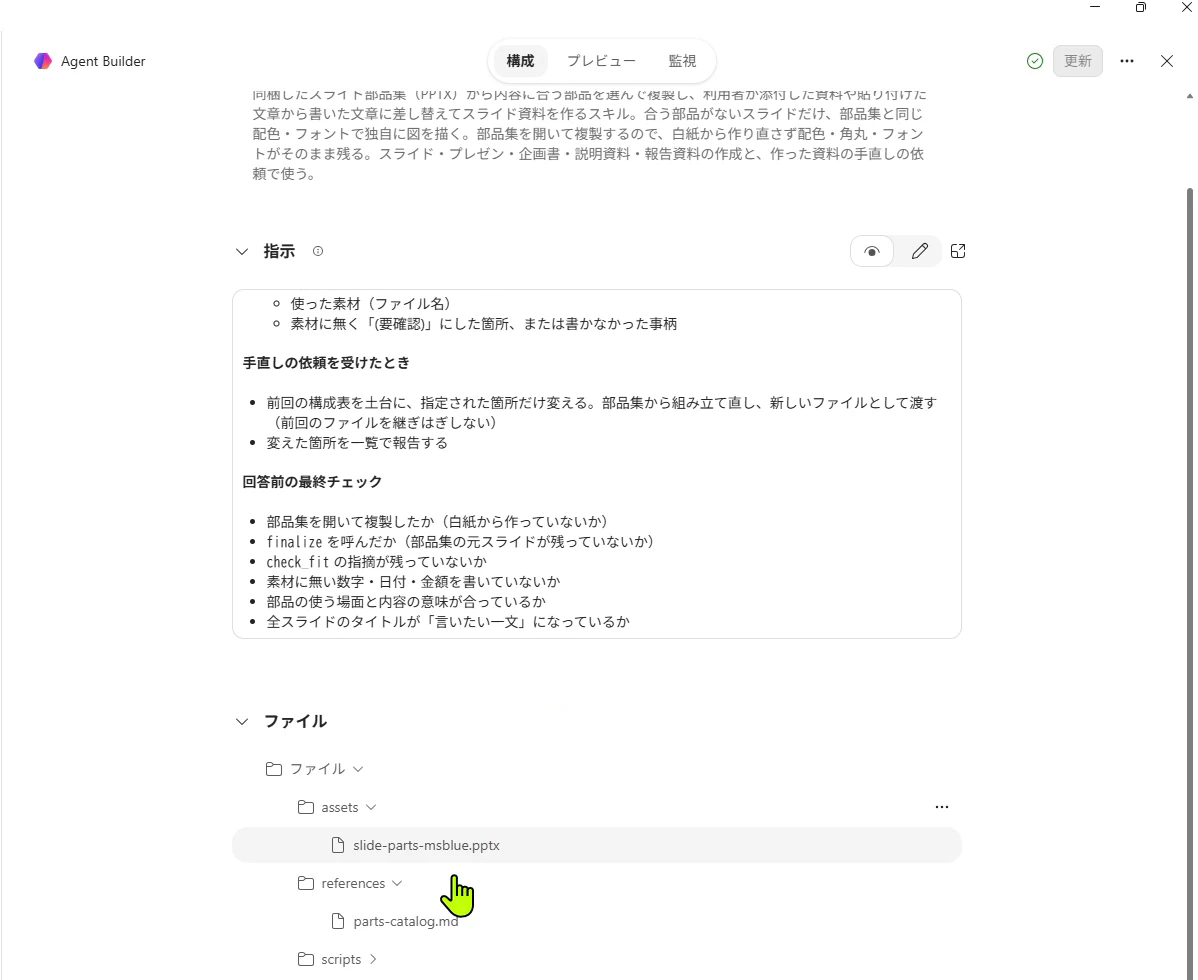Switch the 指示 section to edit mode
The image size is (1198, 980).
coord(920,251)
